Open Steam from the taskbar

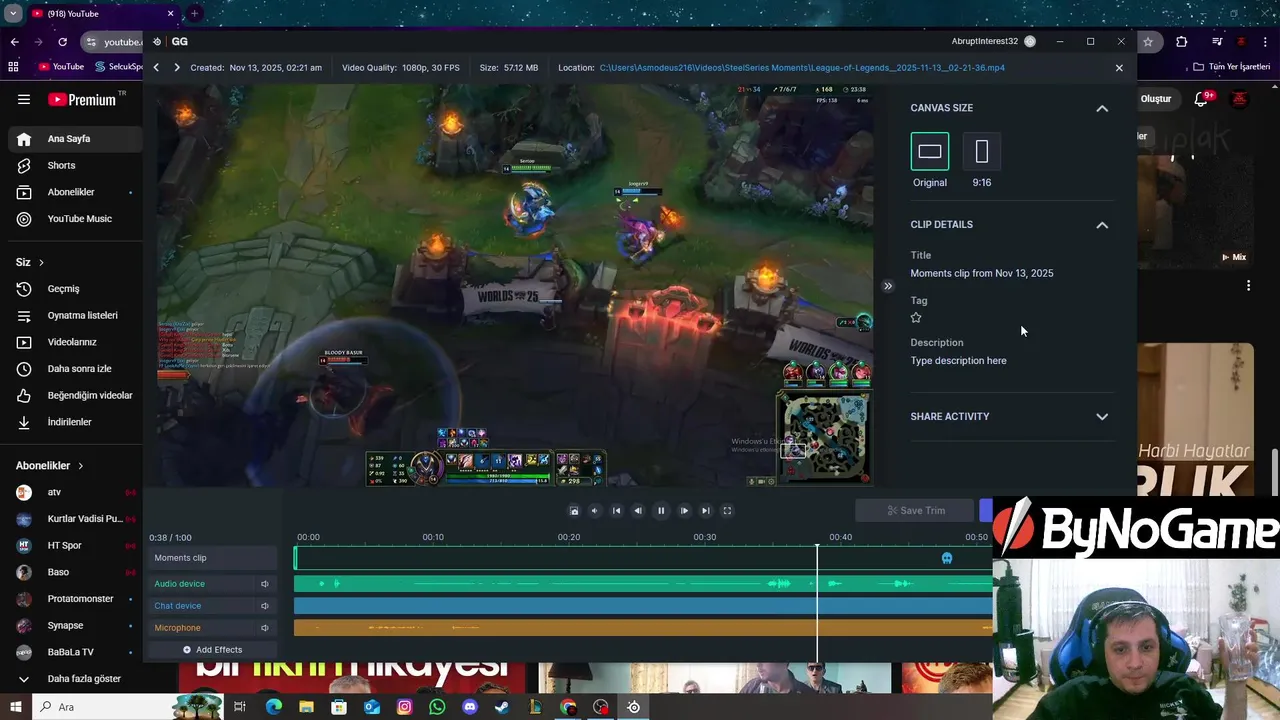click(x=502, y=707)
